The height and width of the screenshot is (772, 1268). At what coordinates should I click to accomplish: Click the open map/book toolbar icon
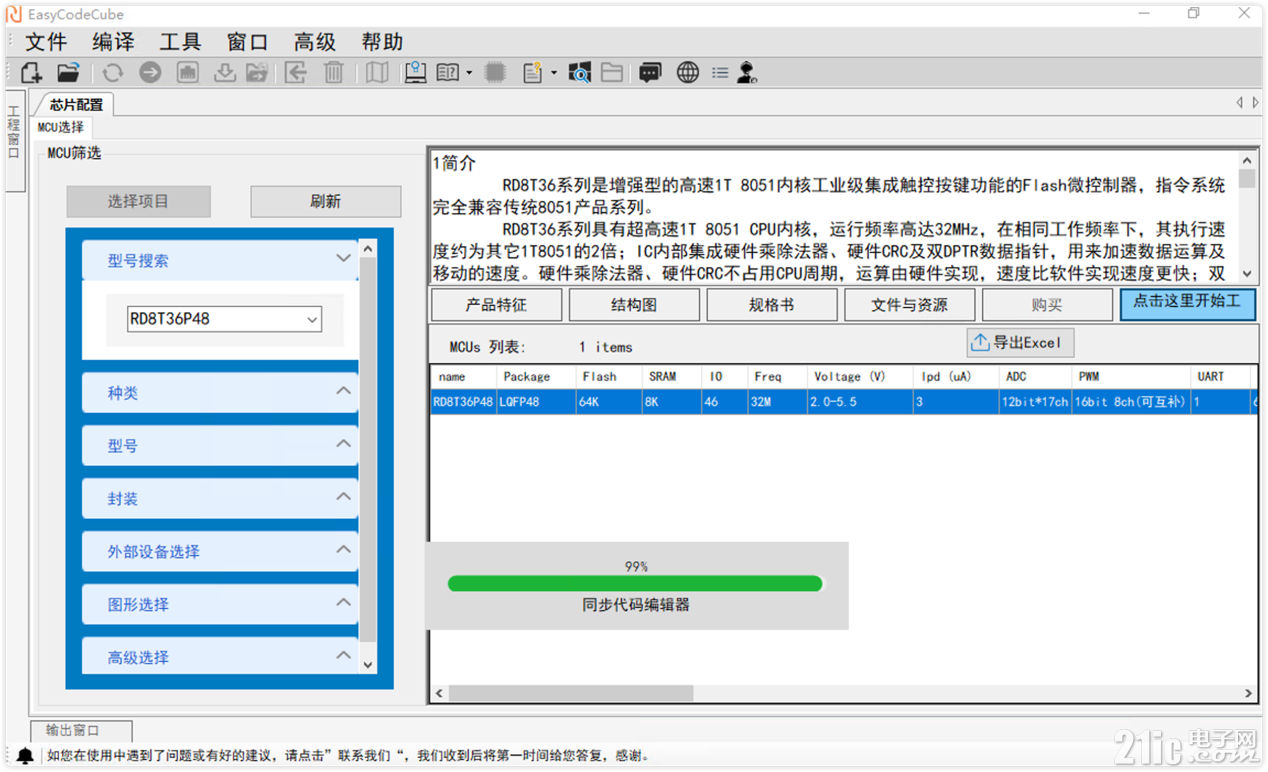coord(377,72)
